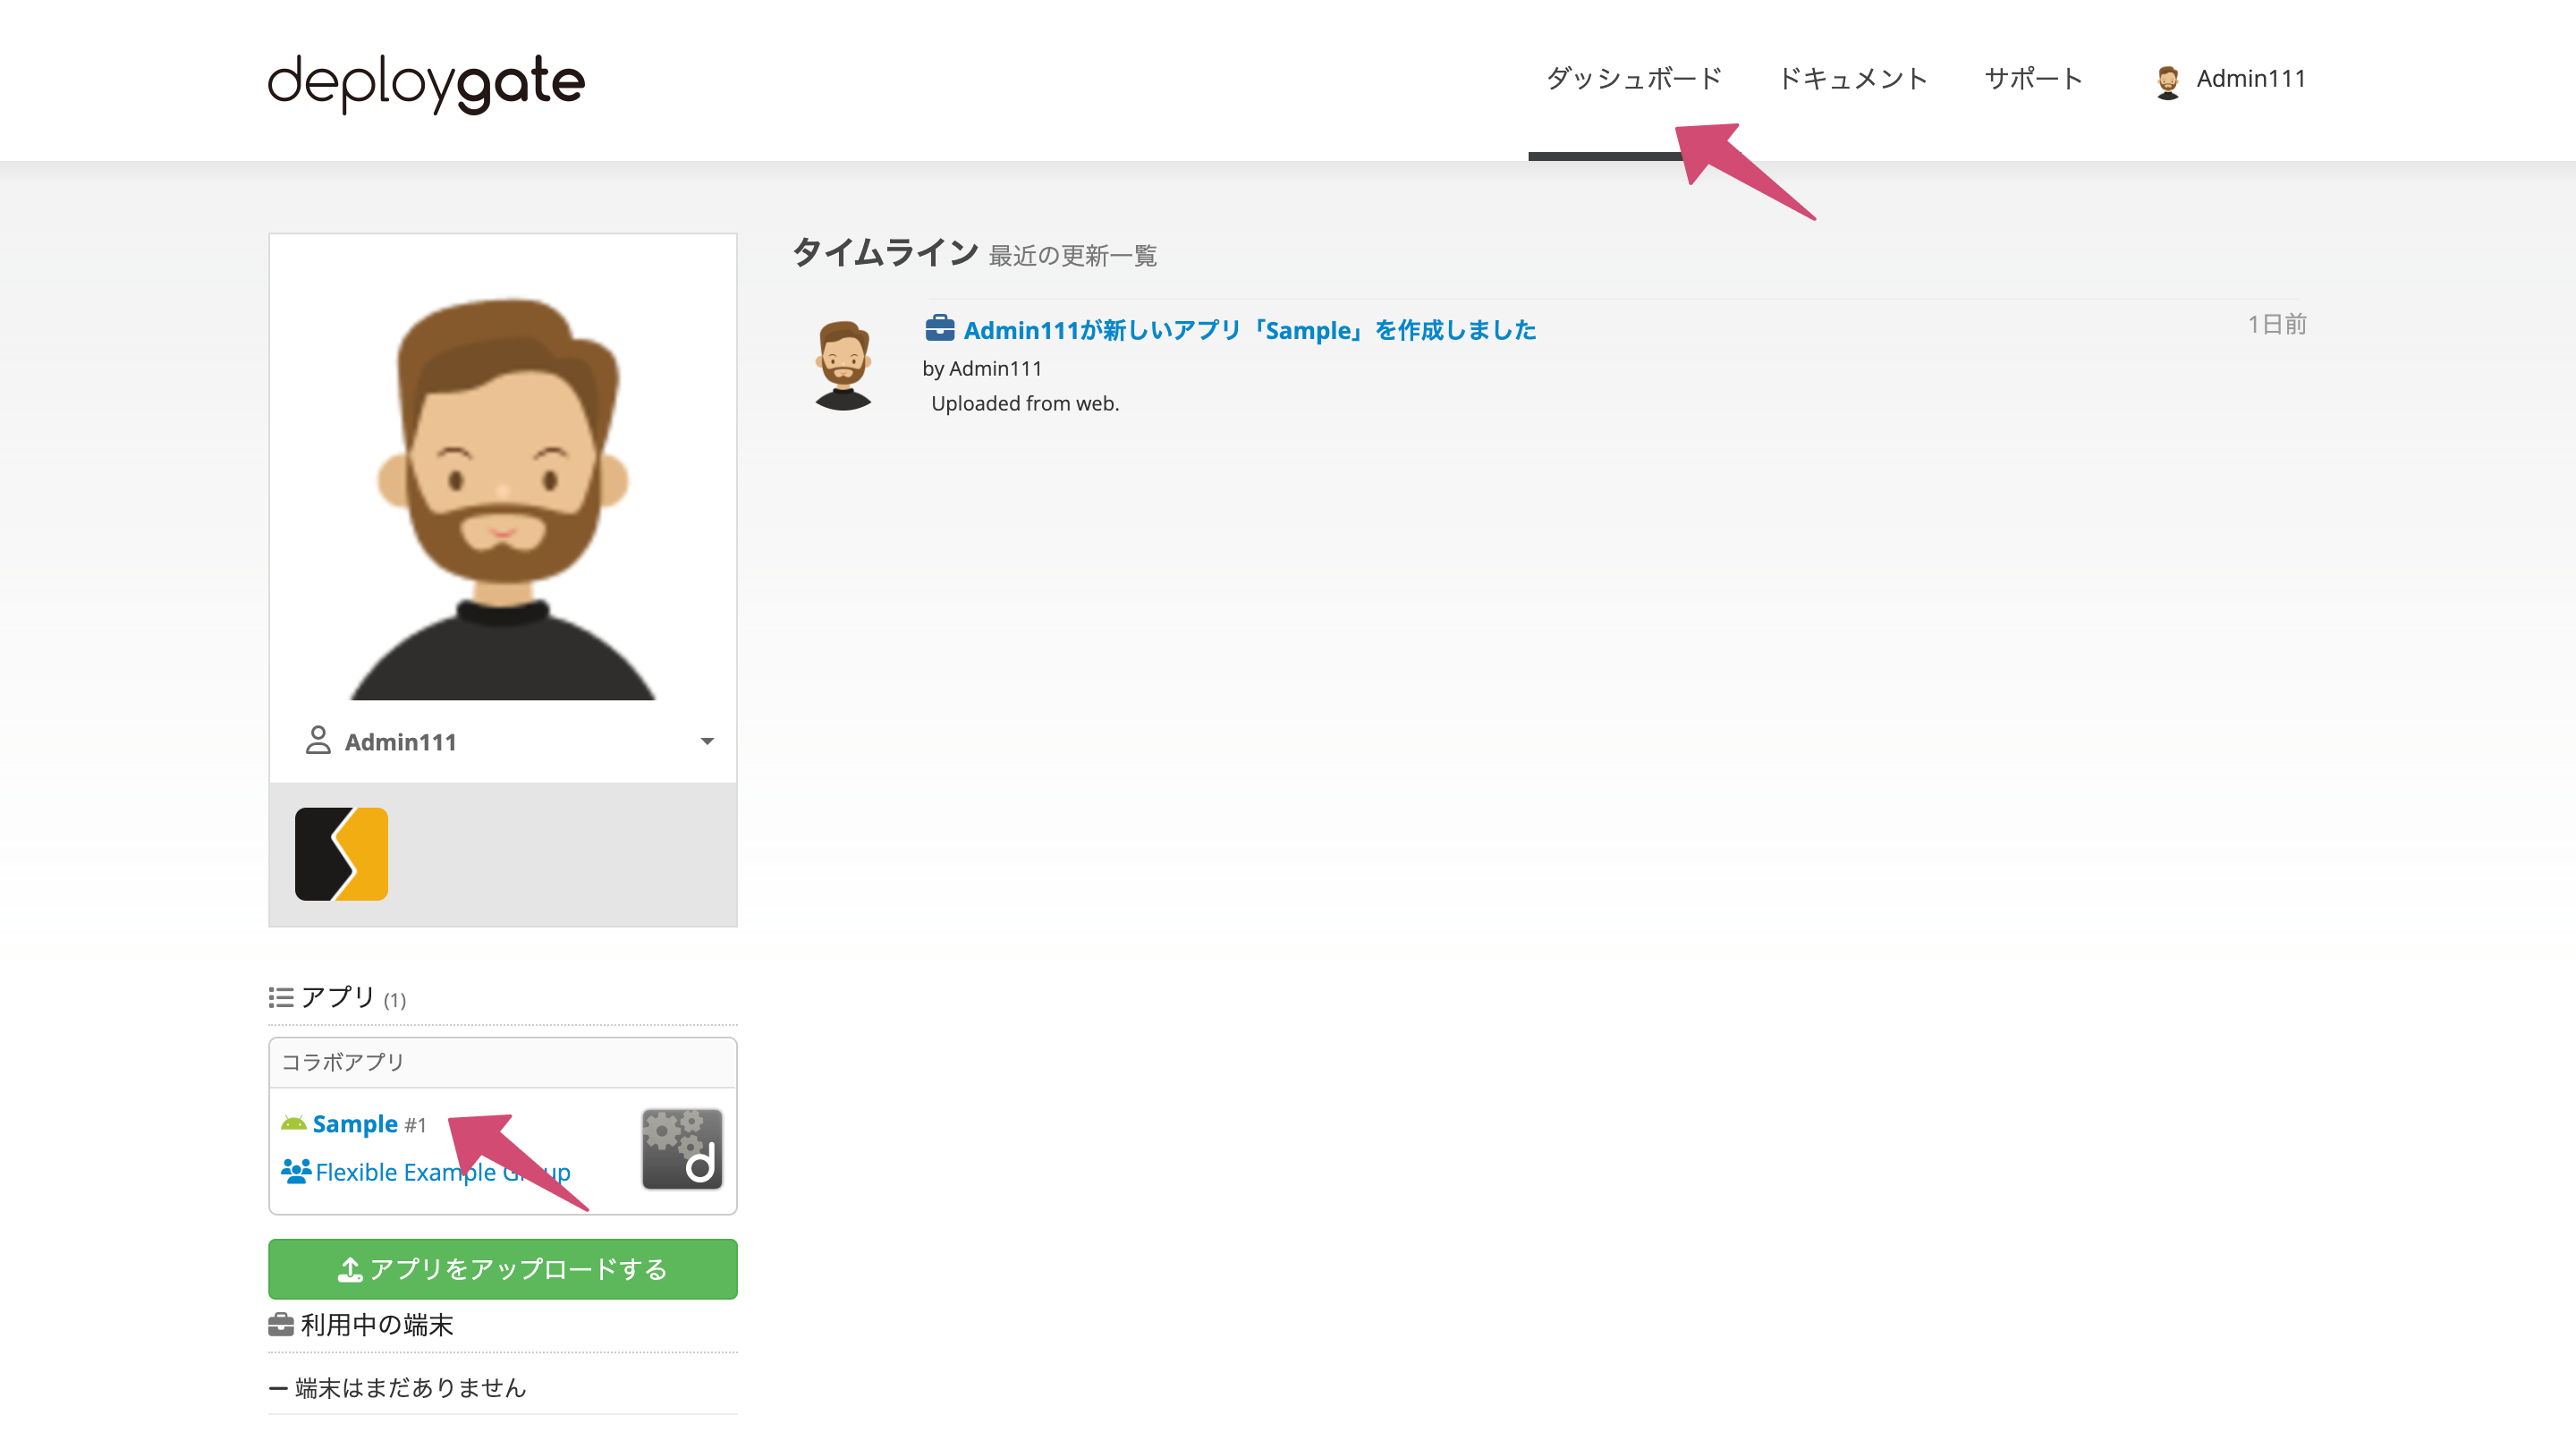Click the upload icon inside the green button
The height and width of the screenshot is (1449, 2576).
(x=350, y=1268)
